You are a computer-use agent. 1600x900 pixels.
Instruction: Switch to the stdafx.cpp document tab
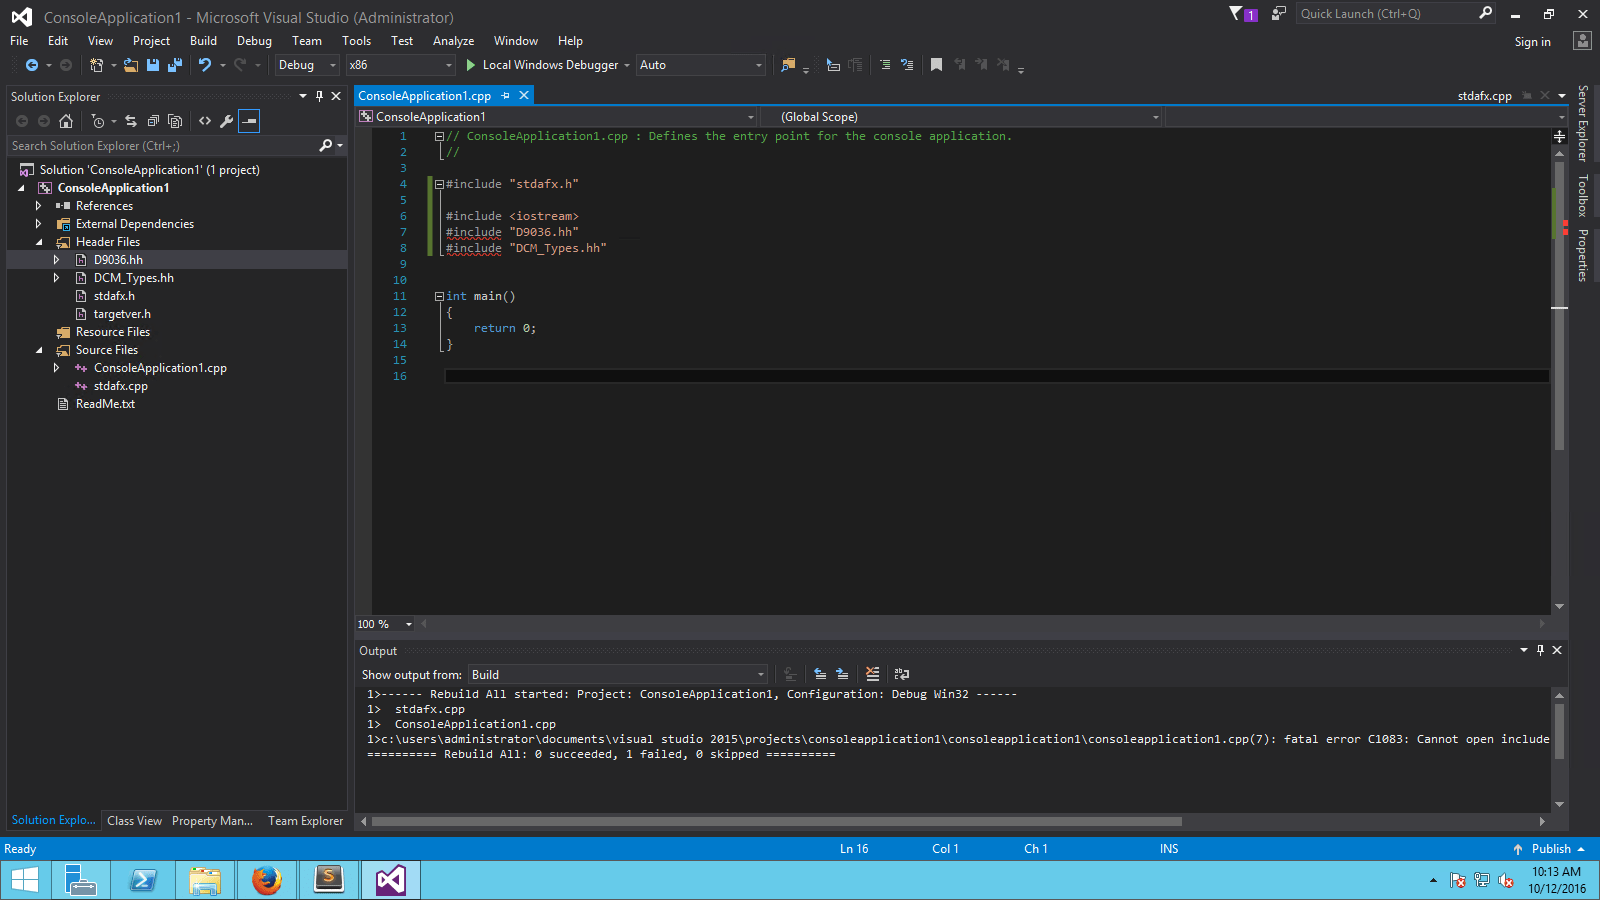click(x=1484, y=96)
